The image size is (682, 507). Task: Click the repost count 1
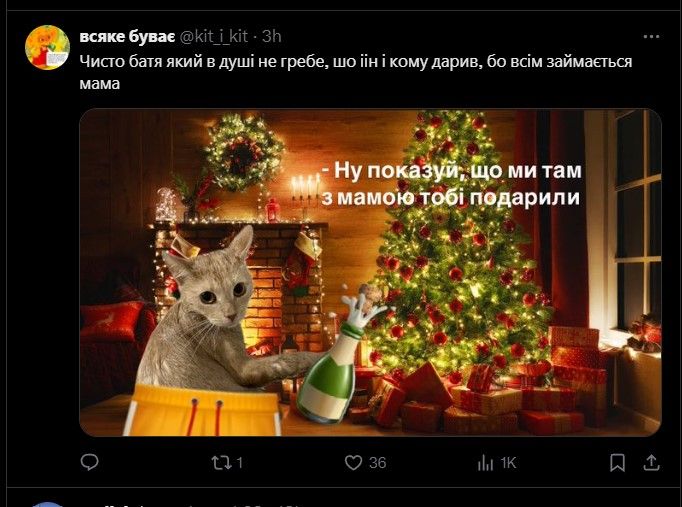pos(240,463)
